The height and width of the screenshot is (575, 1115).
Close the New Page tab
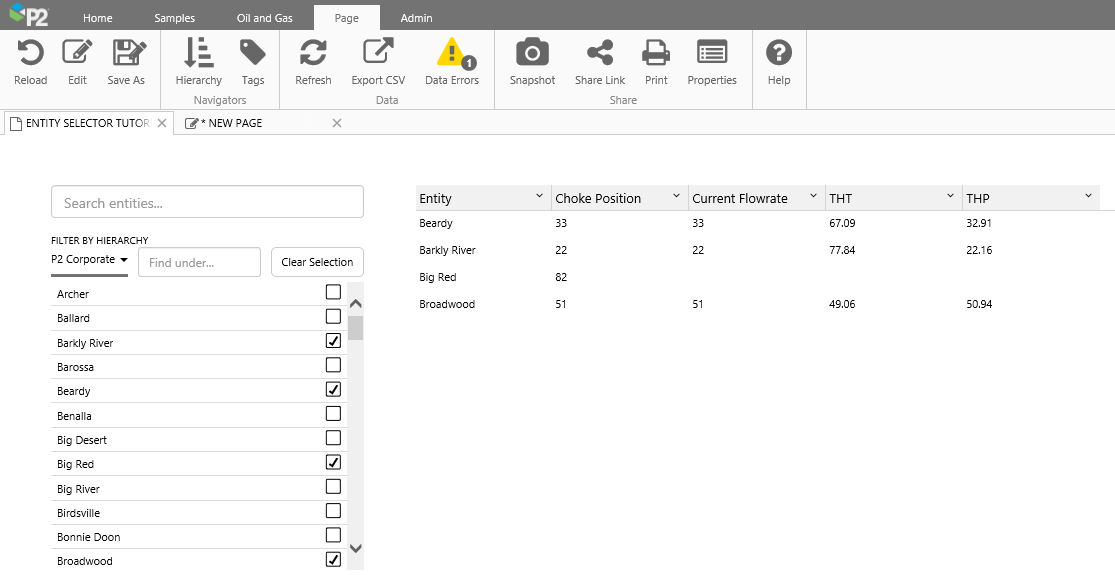(x=337, y=123)
